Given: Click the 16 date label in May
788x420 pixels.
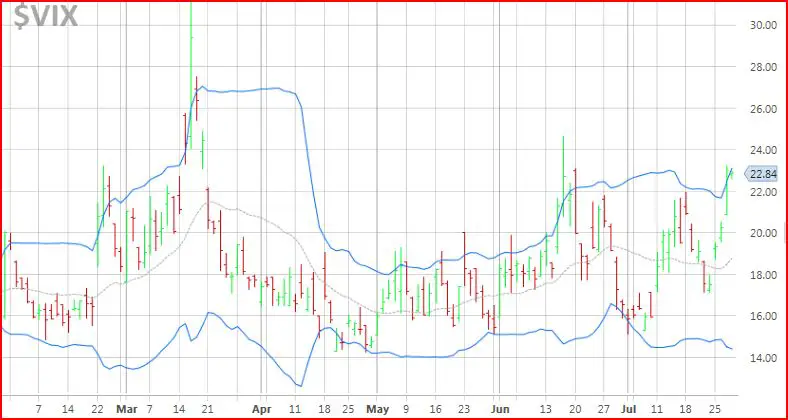Looking at the screenshot, I should click(x=436, y=409).
